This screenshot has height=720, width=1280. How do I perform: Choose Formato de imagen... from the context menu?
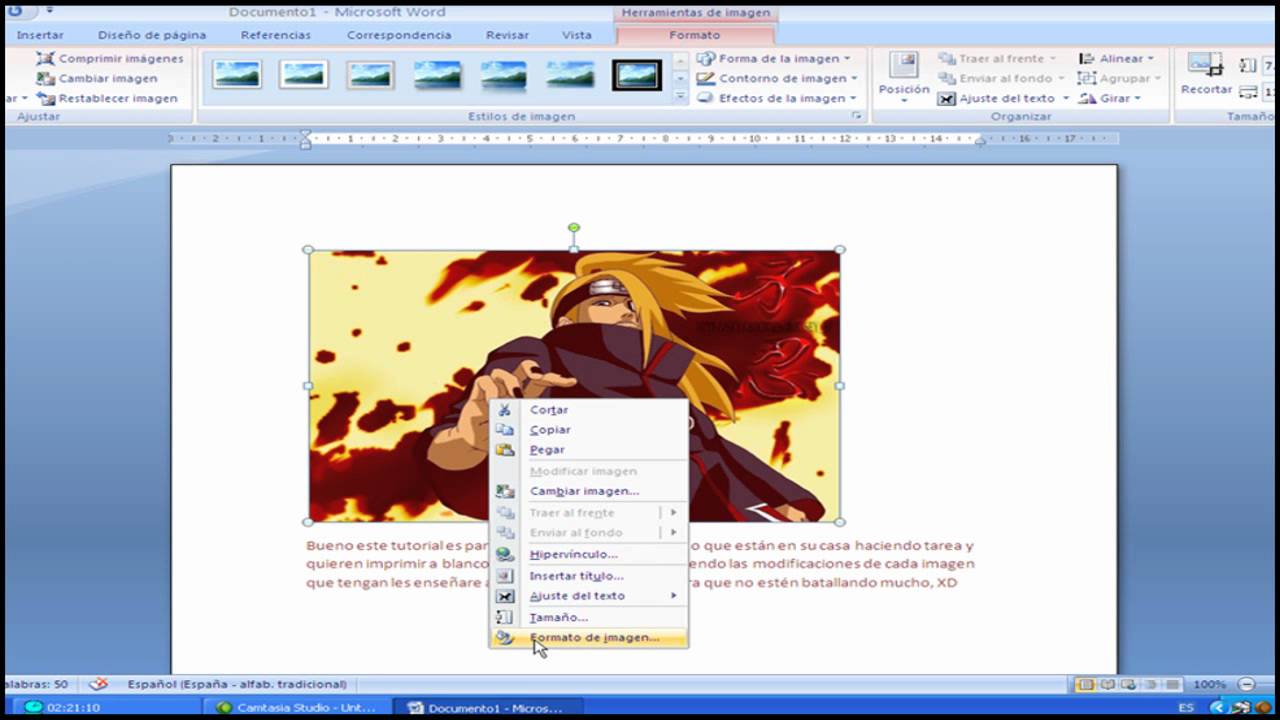[x=588, y=638]
